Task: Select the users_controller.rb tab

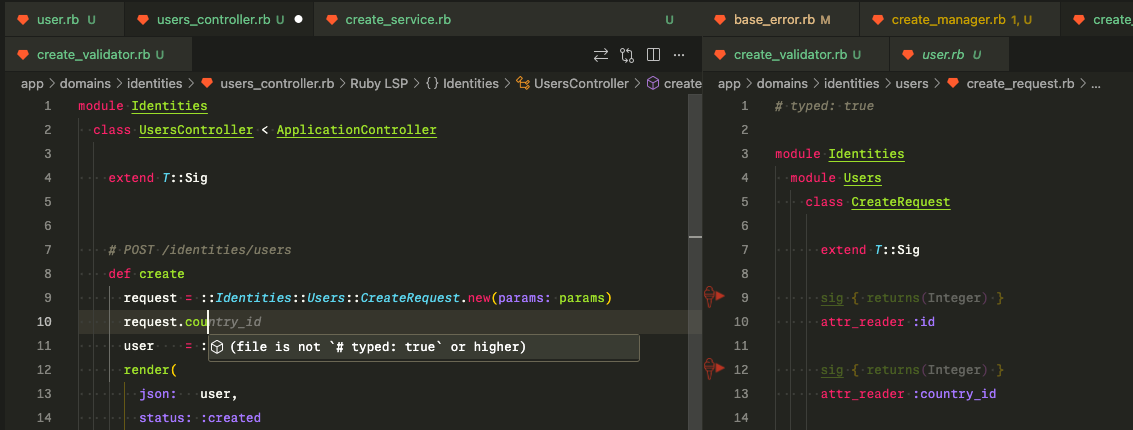Action: coord(220,20)
